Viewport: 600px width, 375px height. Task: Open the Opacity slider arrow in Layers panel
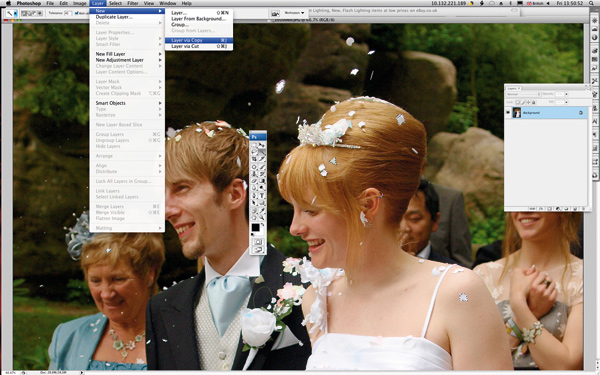tap(566, 94)
